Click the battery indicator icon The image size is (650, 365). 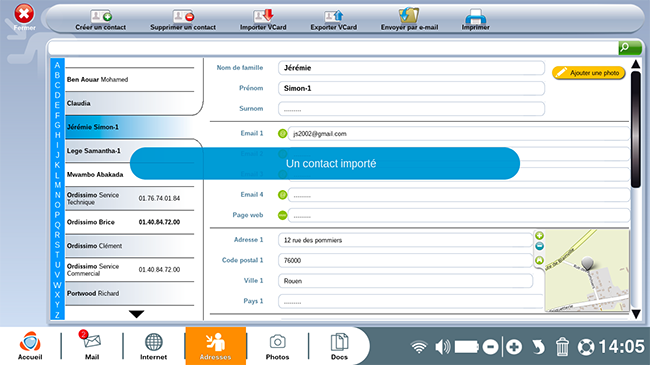[467, 347]
